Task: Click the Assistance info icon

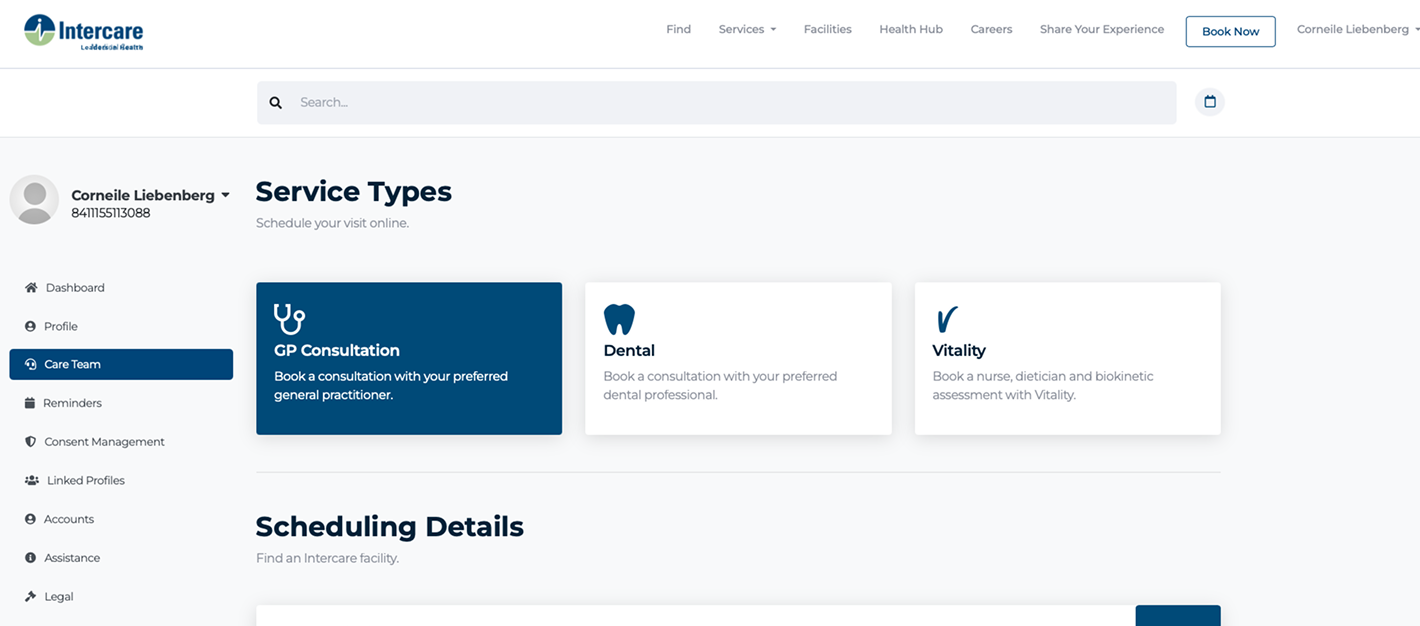Action: pos(30,558)
